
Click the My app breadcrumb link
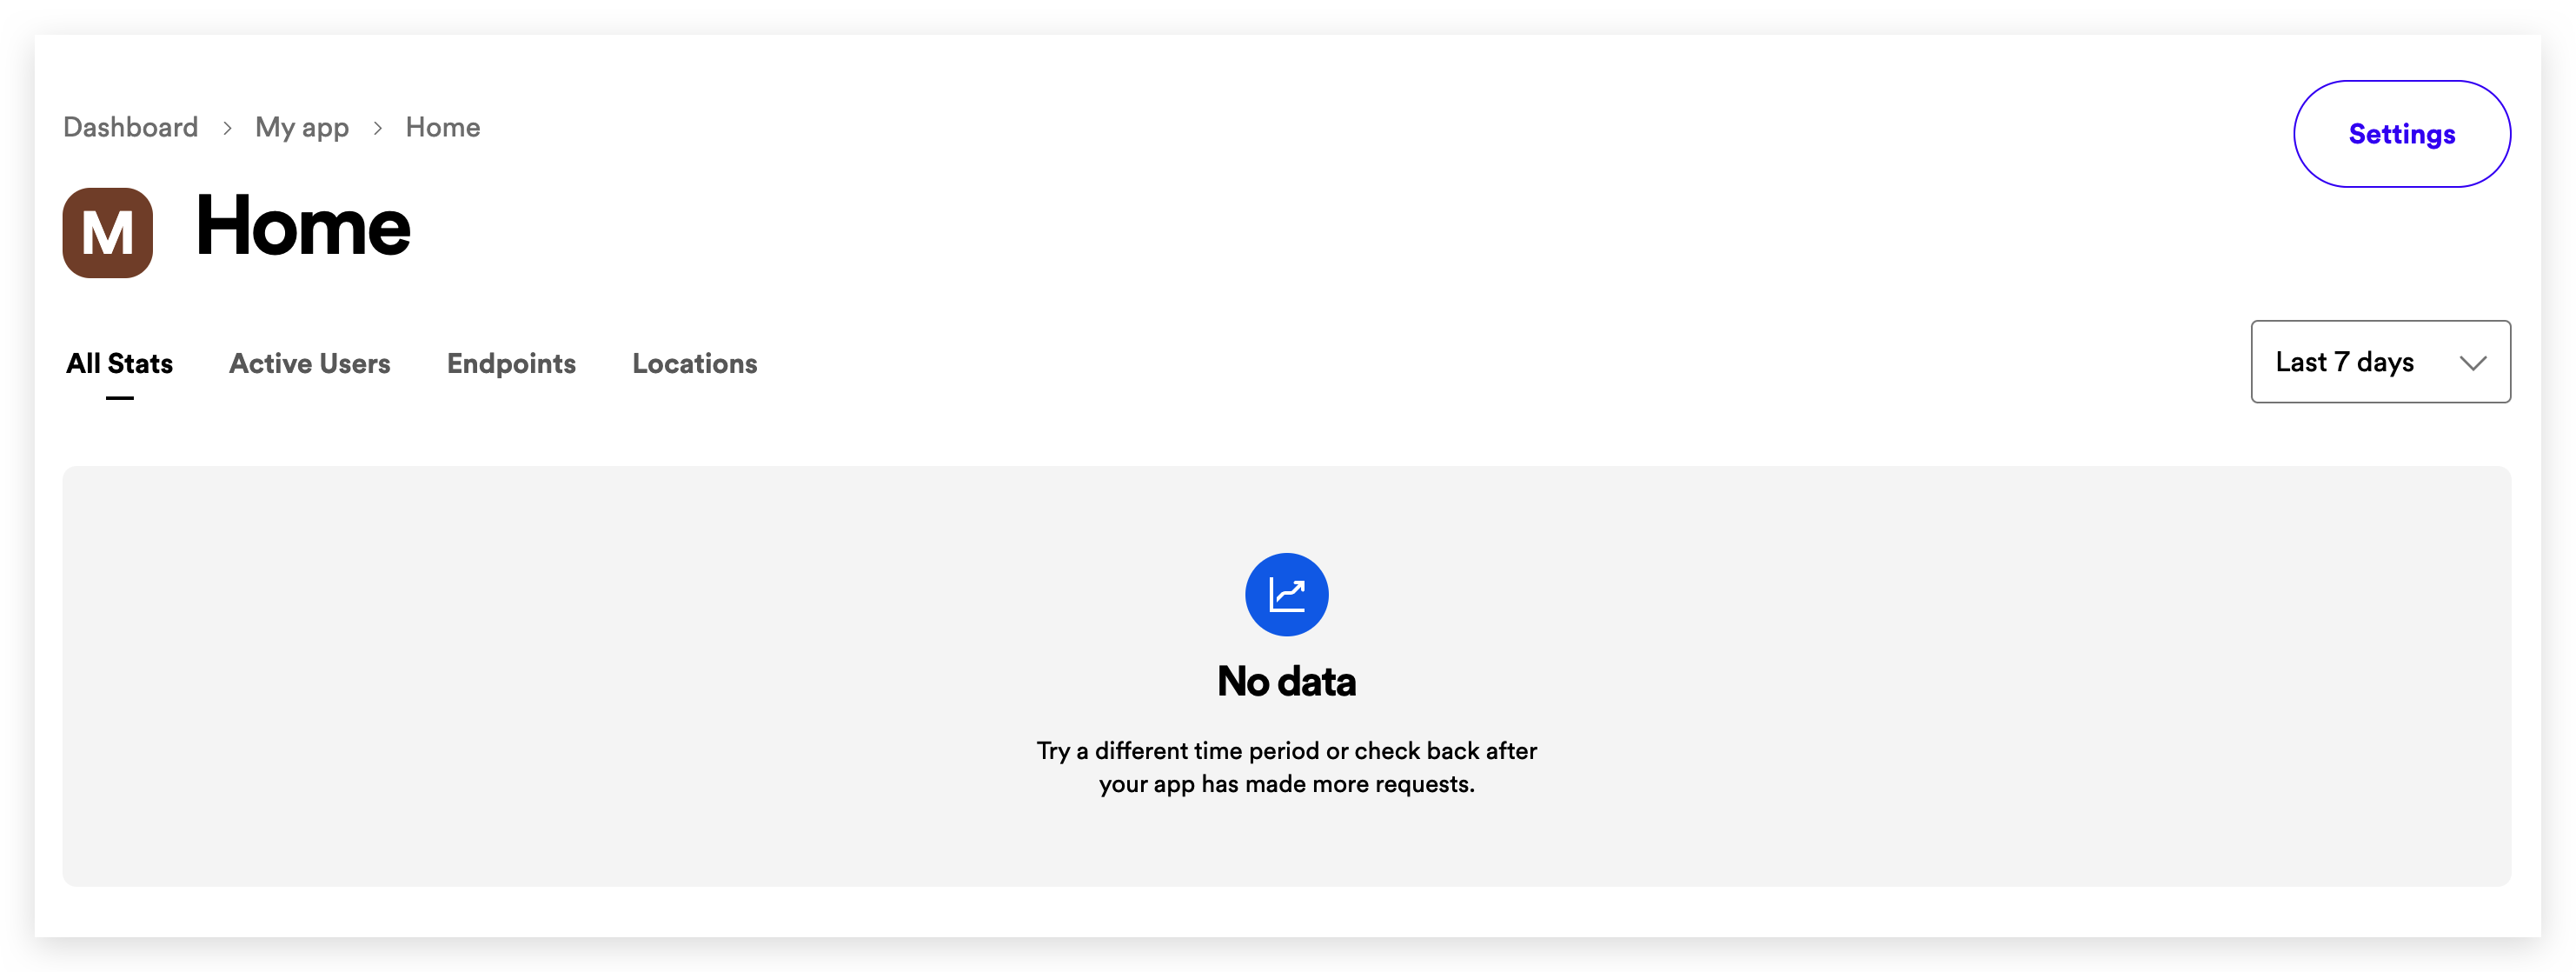coord(302,127)
